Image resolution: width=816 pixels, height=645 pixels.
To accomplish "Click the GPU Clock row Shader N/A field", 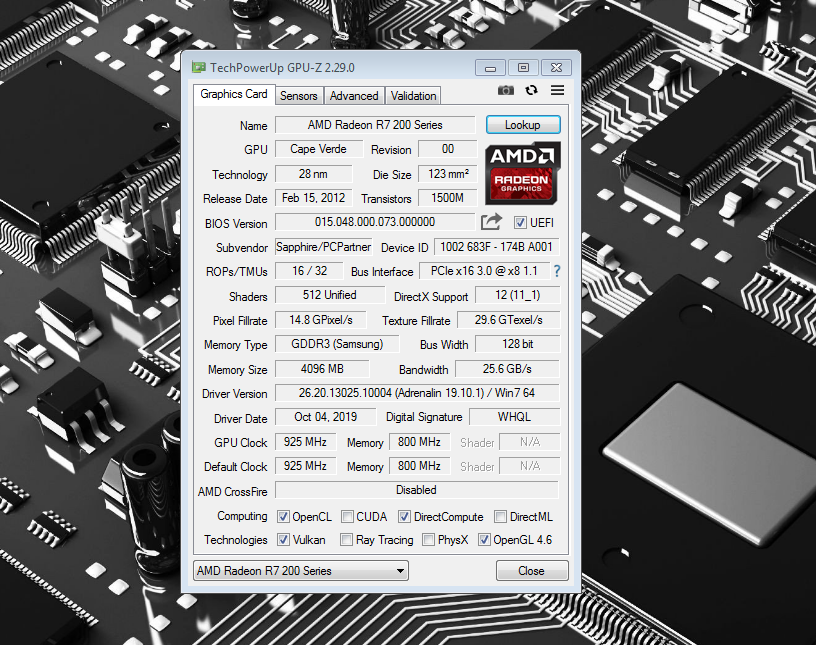I will click(530, 442).
